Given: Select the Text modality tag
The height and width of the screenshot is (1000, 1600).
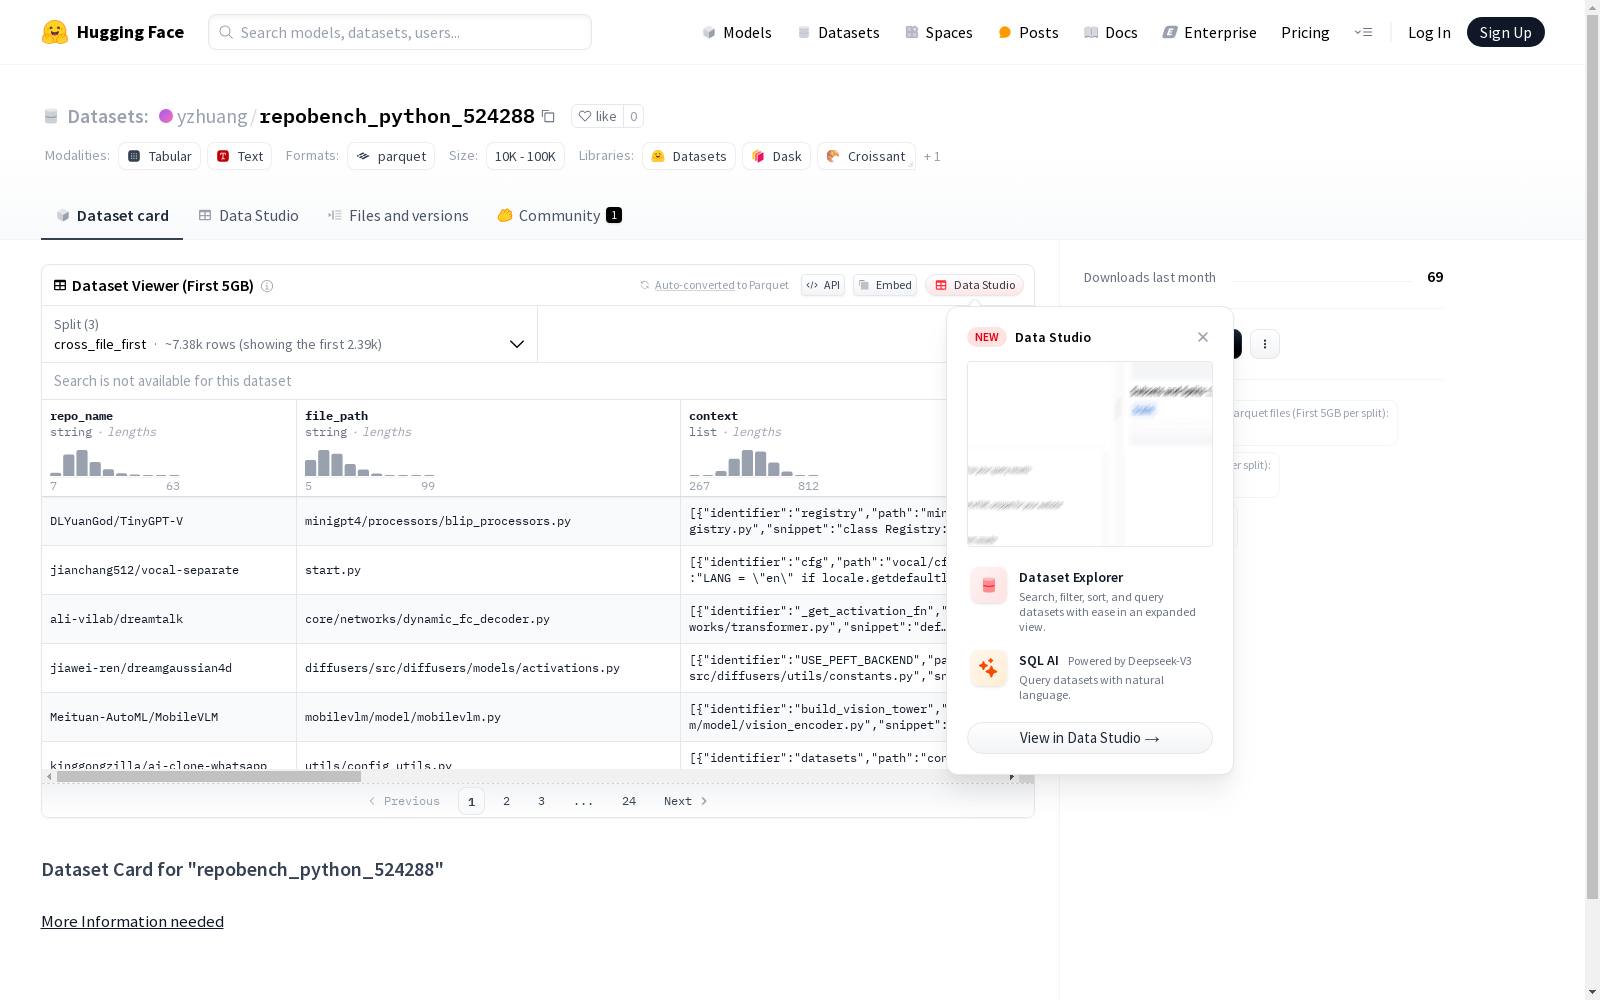Looking at the screenshot, I should tap(240, 156).
